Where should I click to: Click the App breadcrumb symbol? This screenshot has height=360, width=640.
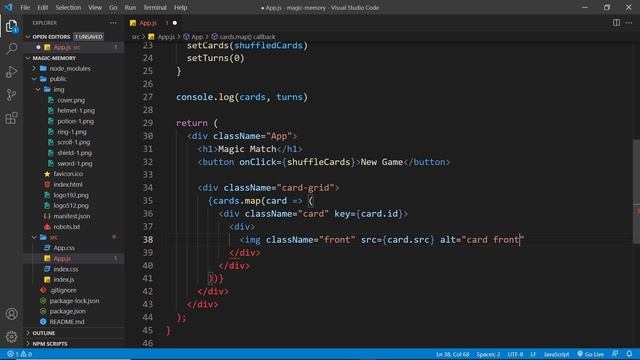[193, 37]
